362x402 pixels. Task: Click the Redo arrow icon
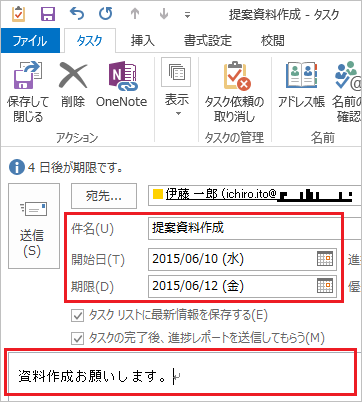106,14
